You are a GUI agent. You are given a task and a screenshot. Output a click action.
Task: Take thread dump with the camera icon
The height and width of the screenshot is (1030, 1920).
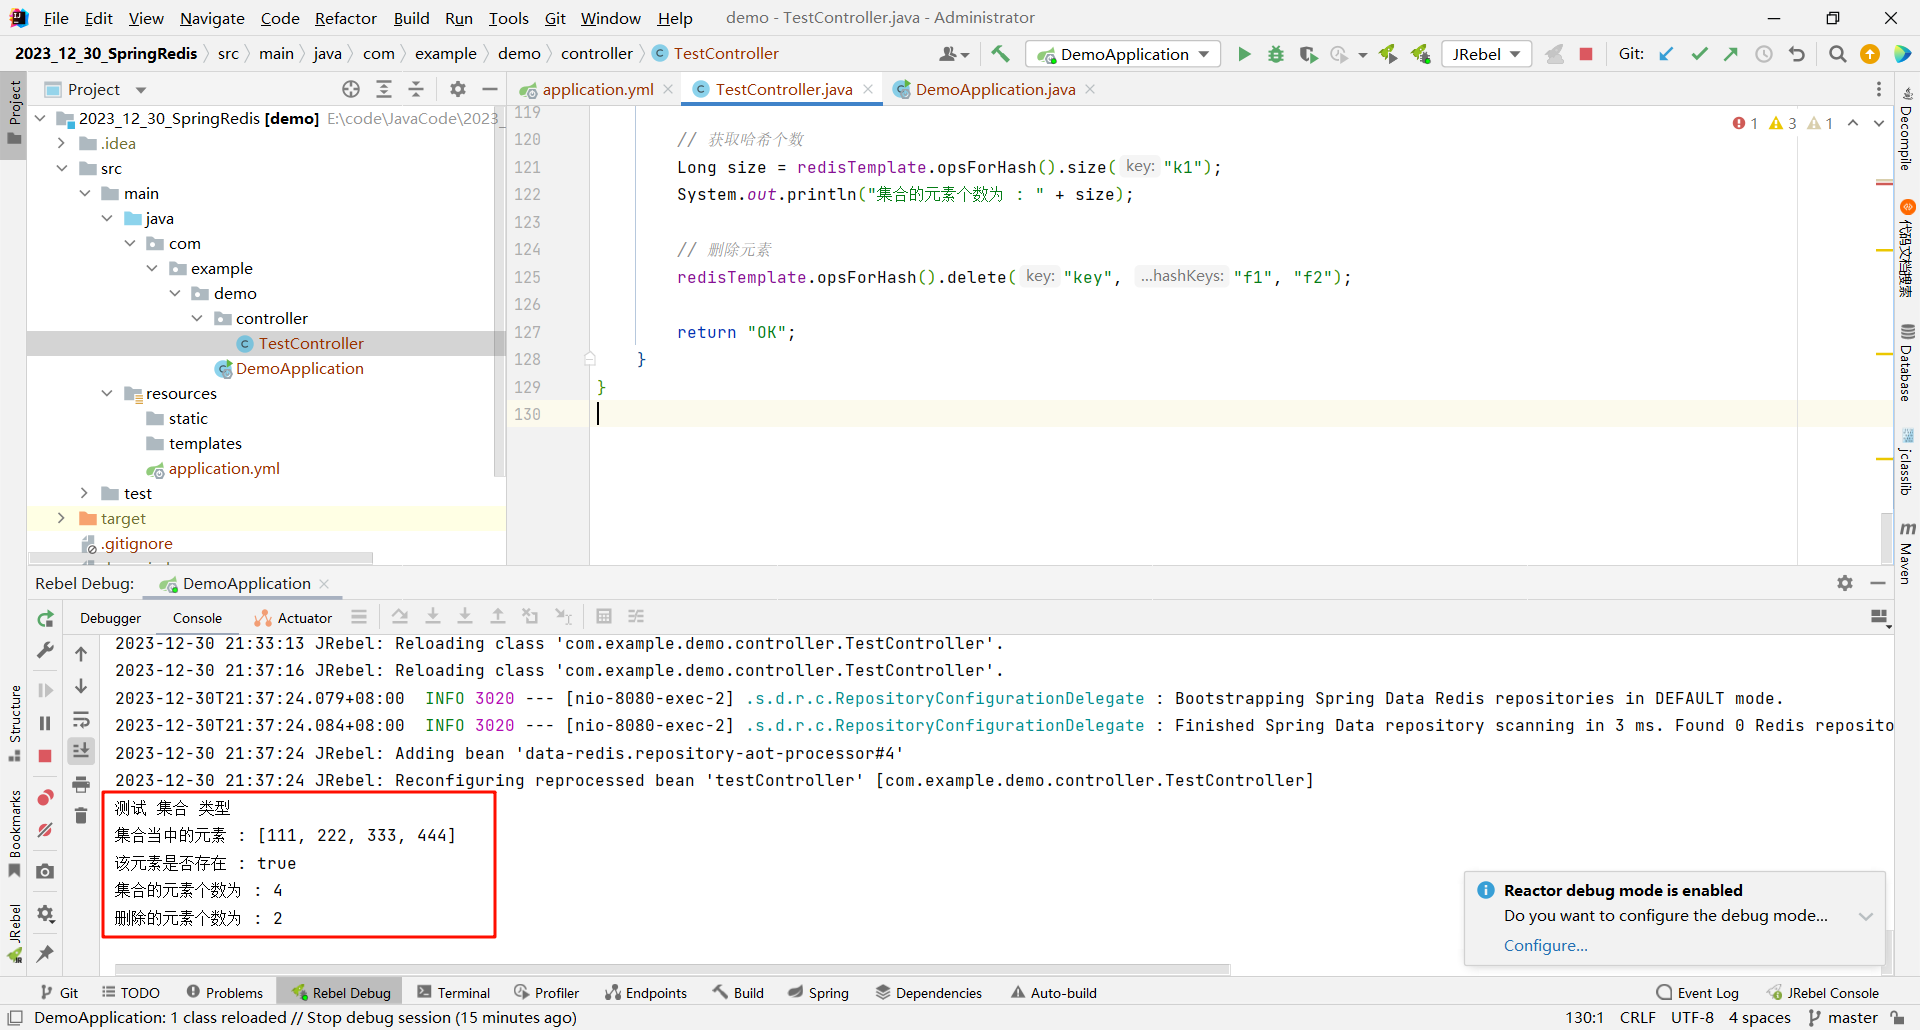tap(45, 871)
